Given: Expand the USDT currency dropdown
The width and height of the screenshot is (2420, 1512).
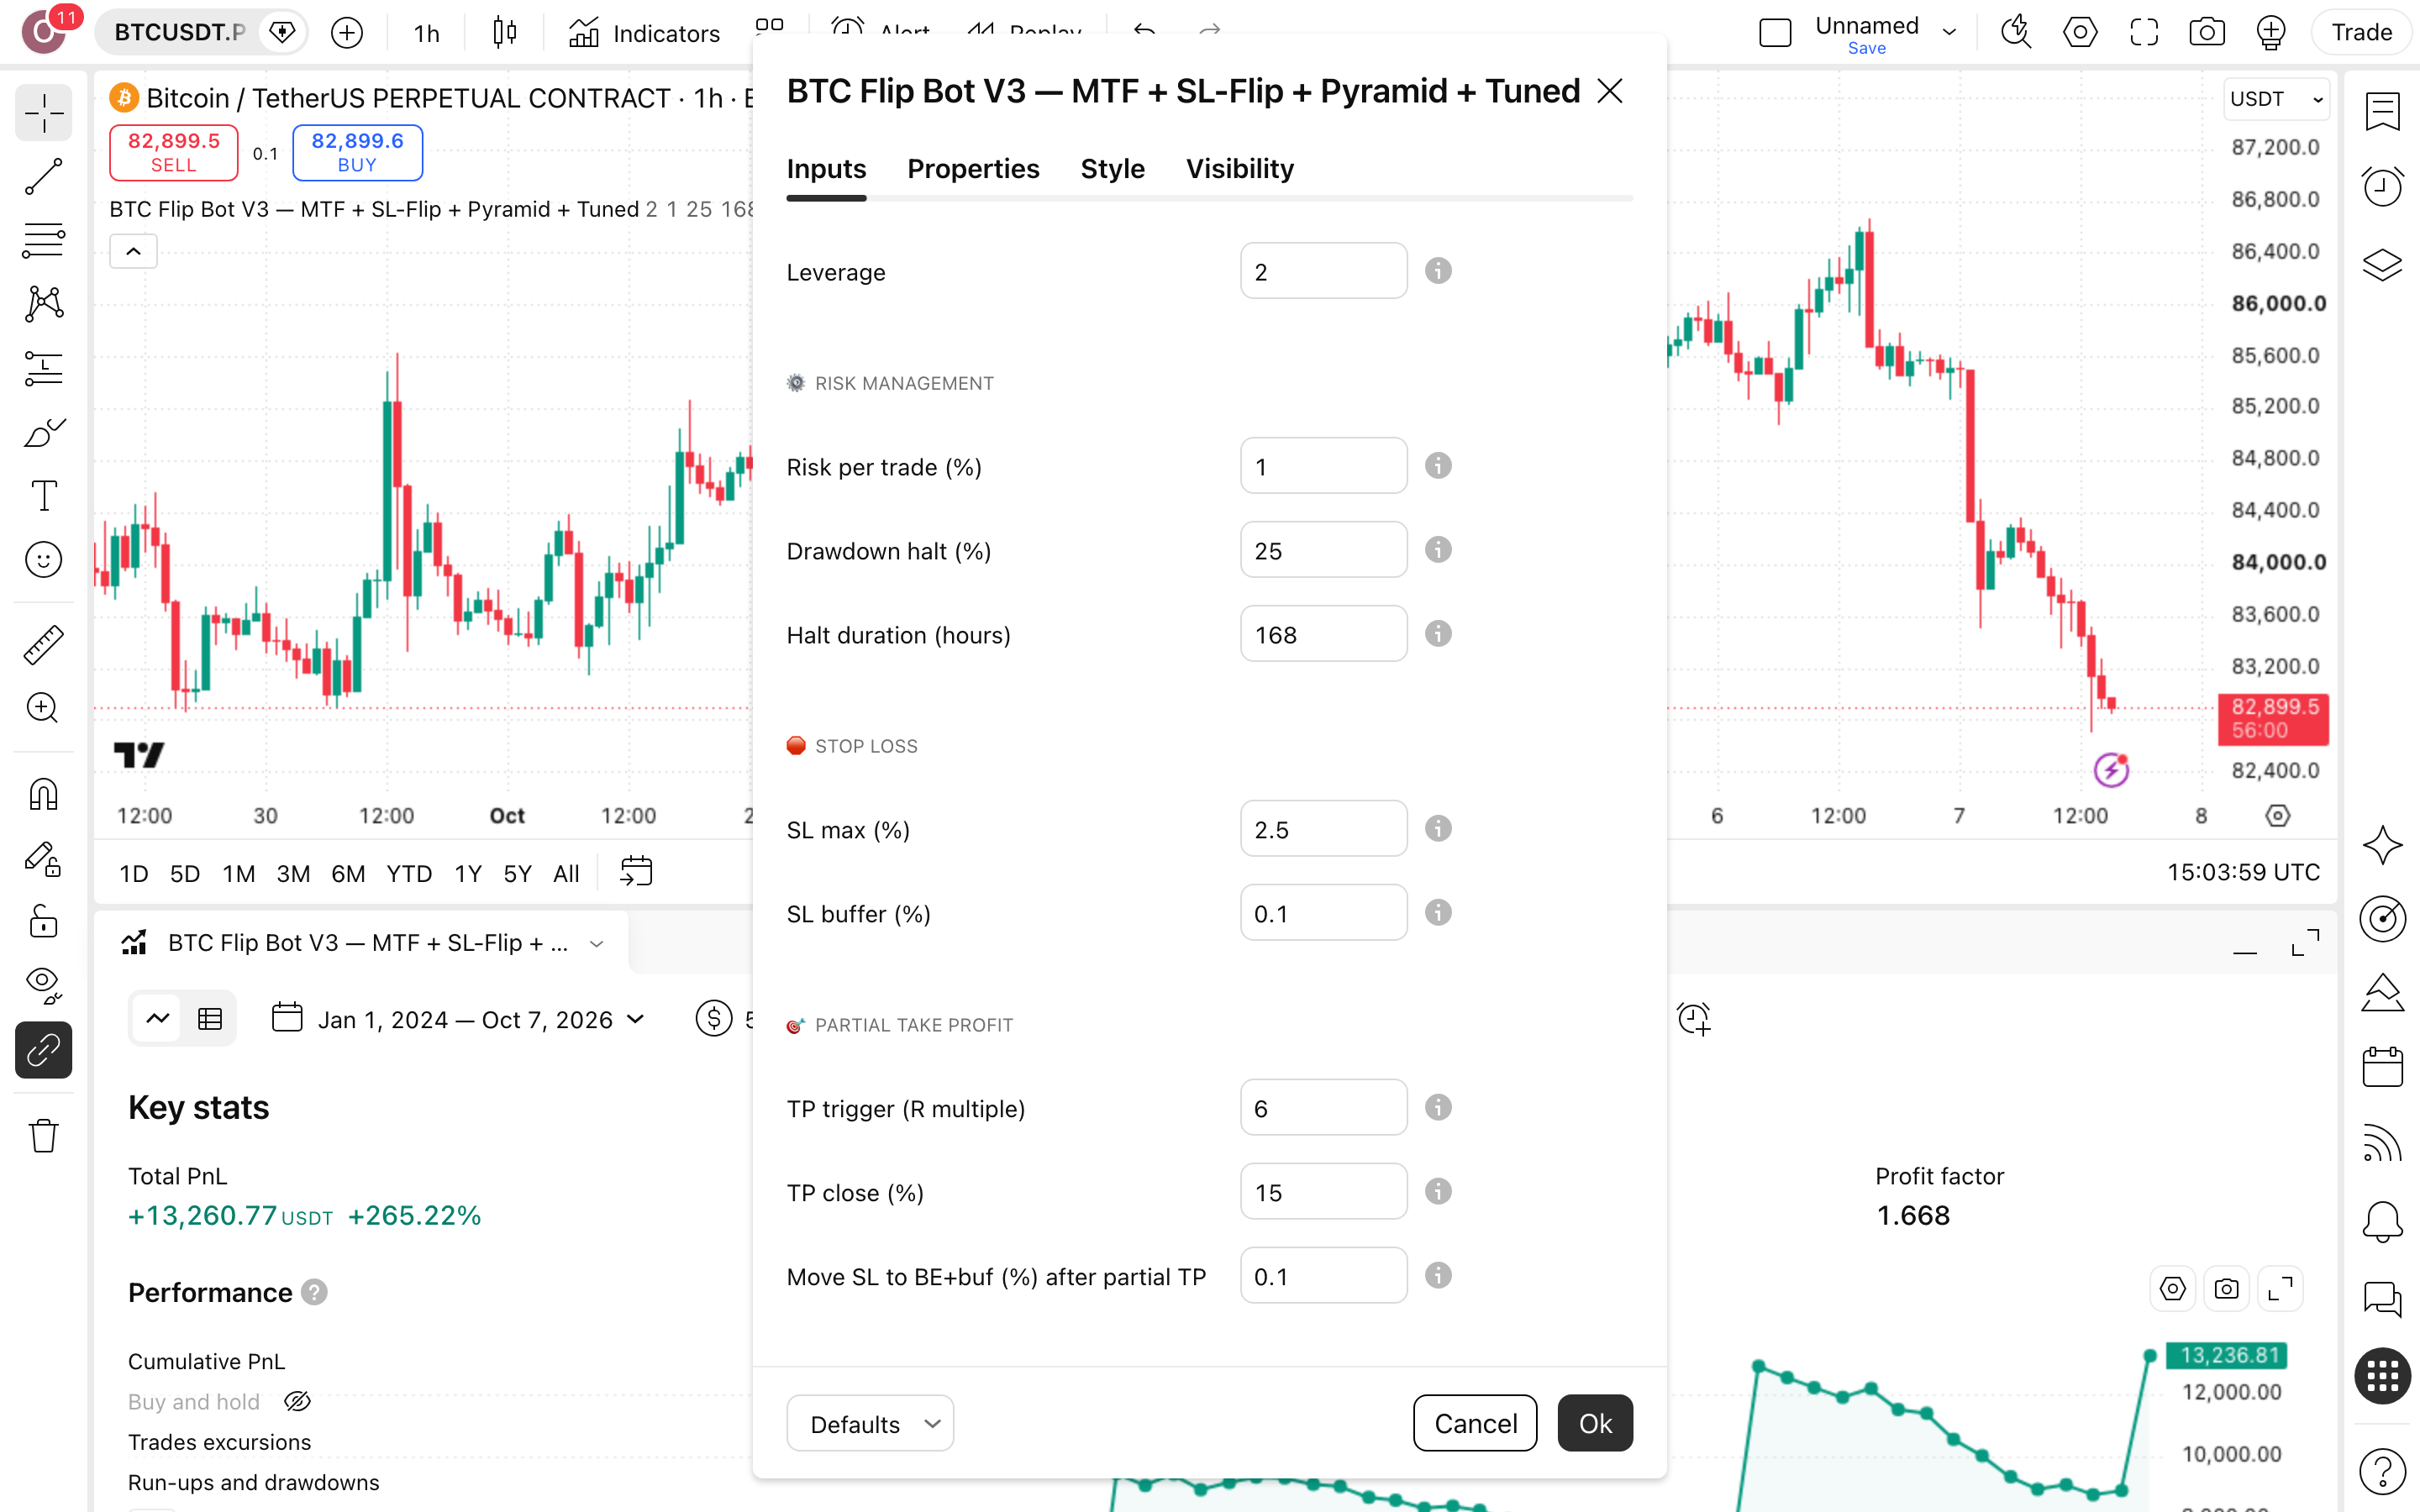Looking at the screenshot, I should [x=2276, y=99].
